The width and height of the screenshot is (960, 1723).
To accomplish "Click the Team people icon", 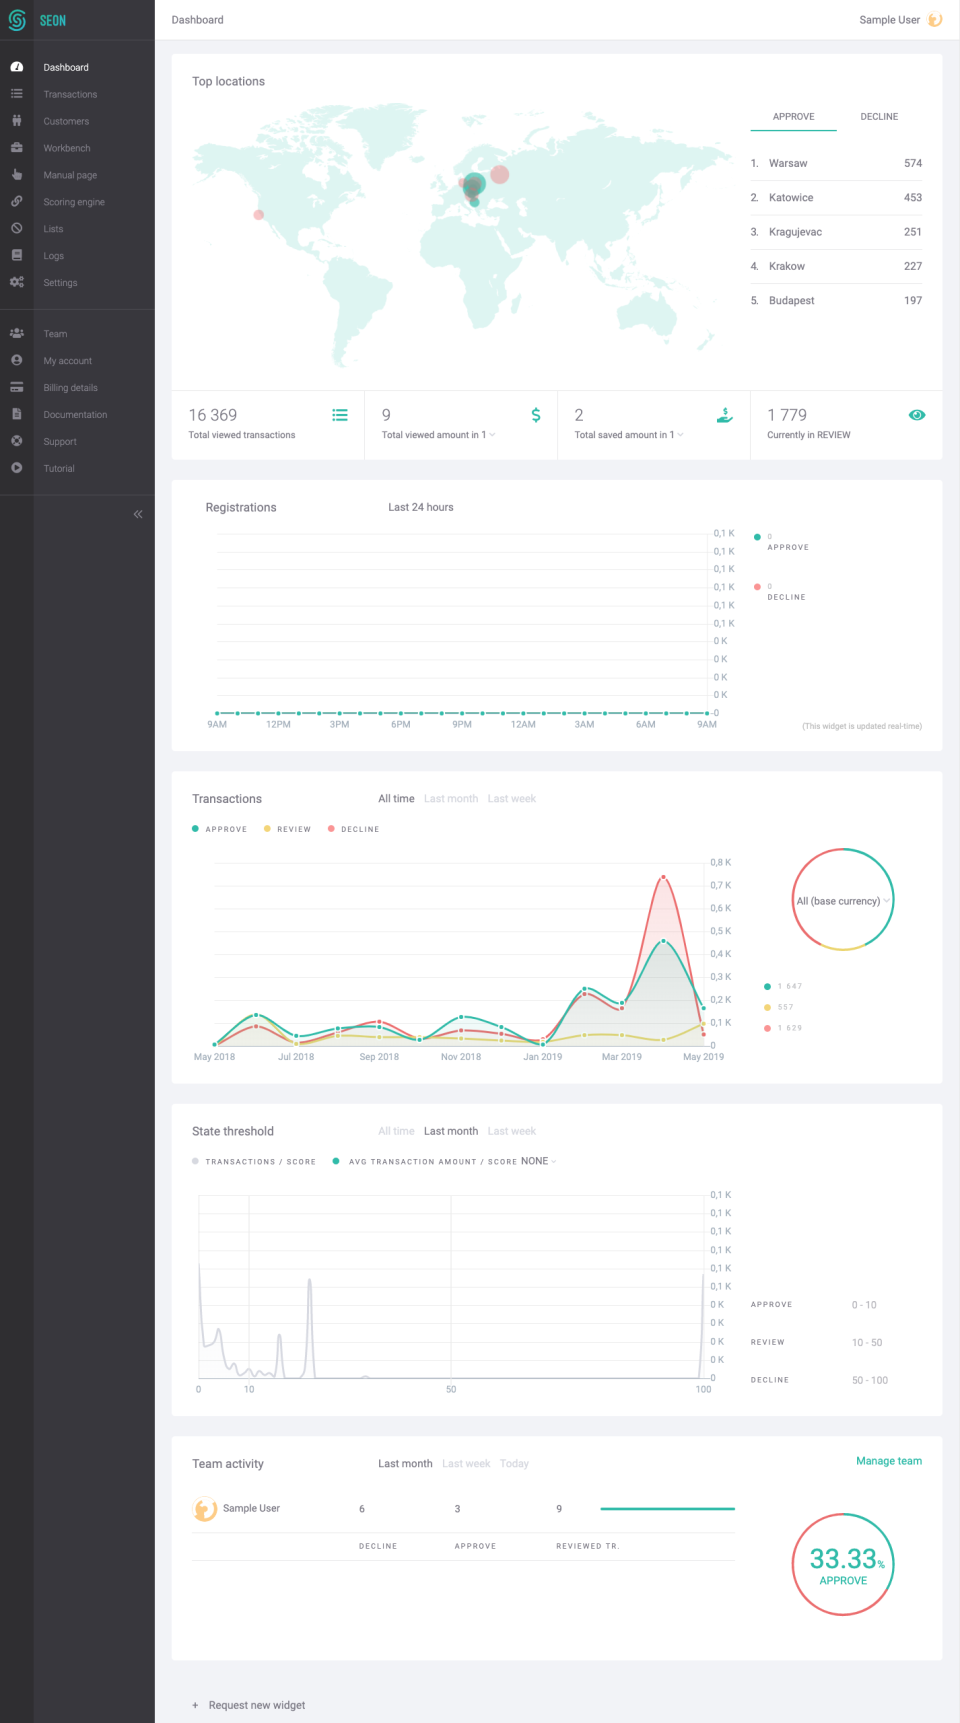I will (17, 334).
